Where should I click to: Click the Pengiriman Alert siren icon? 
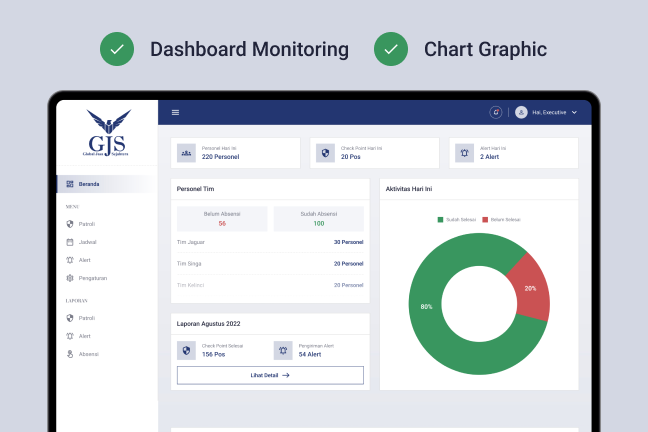(283, 351)
